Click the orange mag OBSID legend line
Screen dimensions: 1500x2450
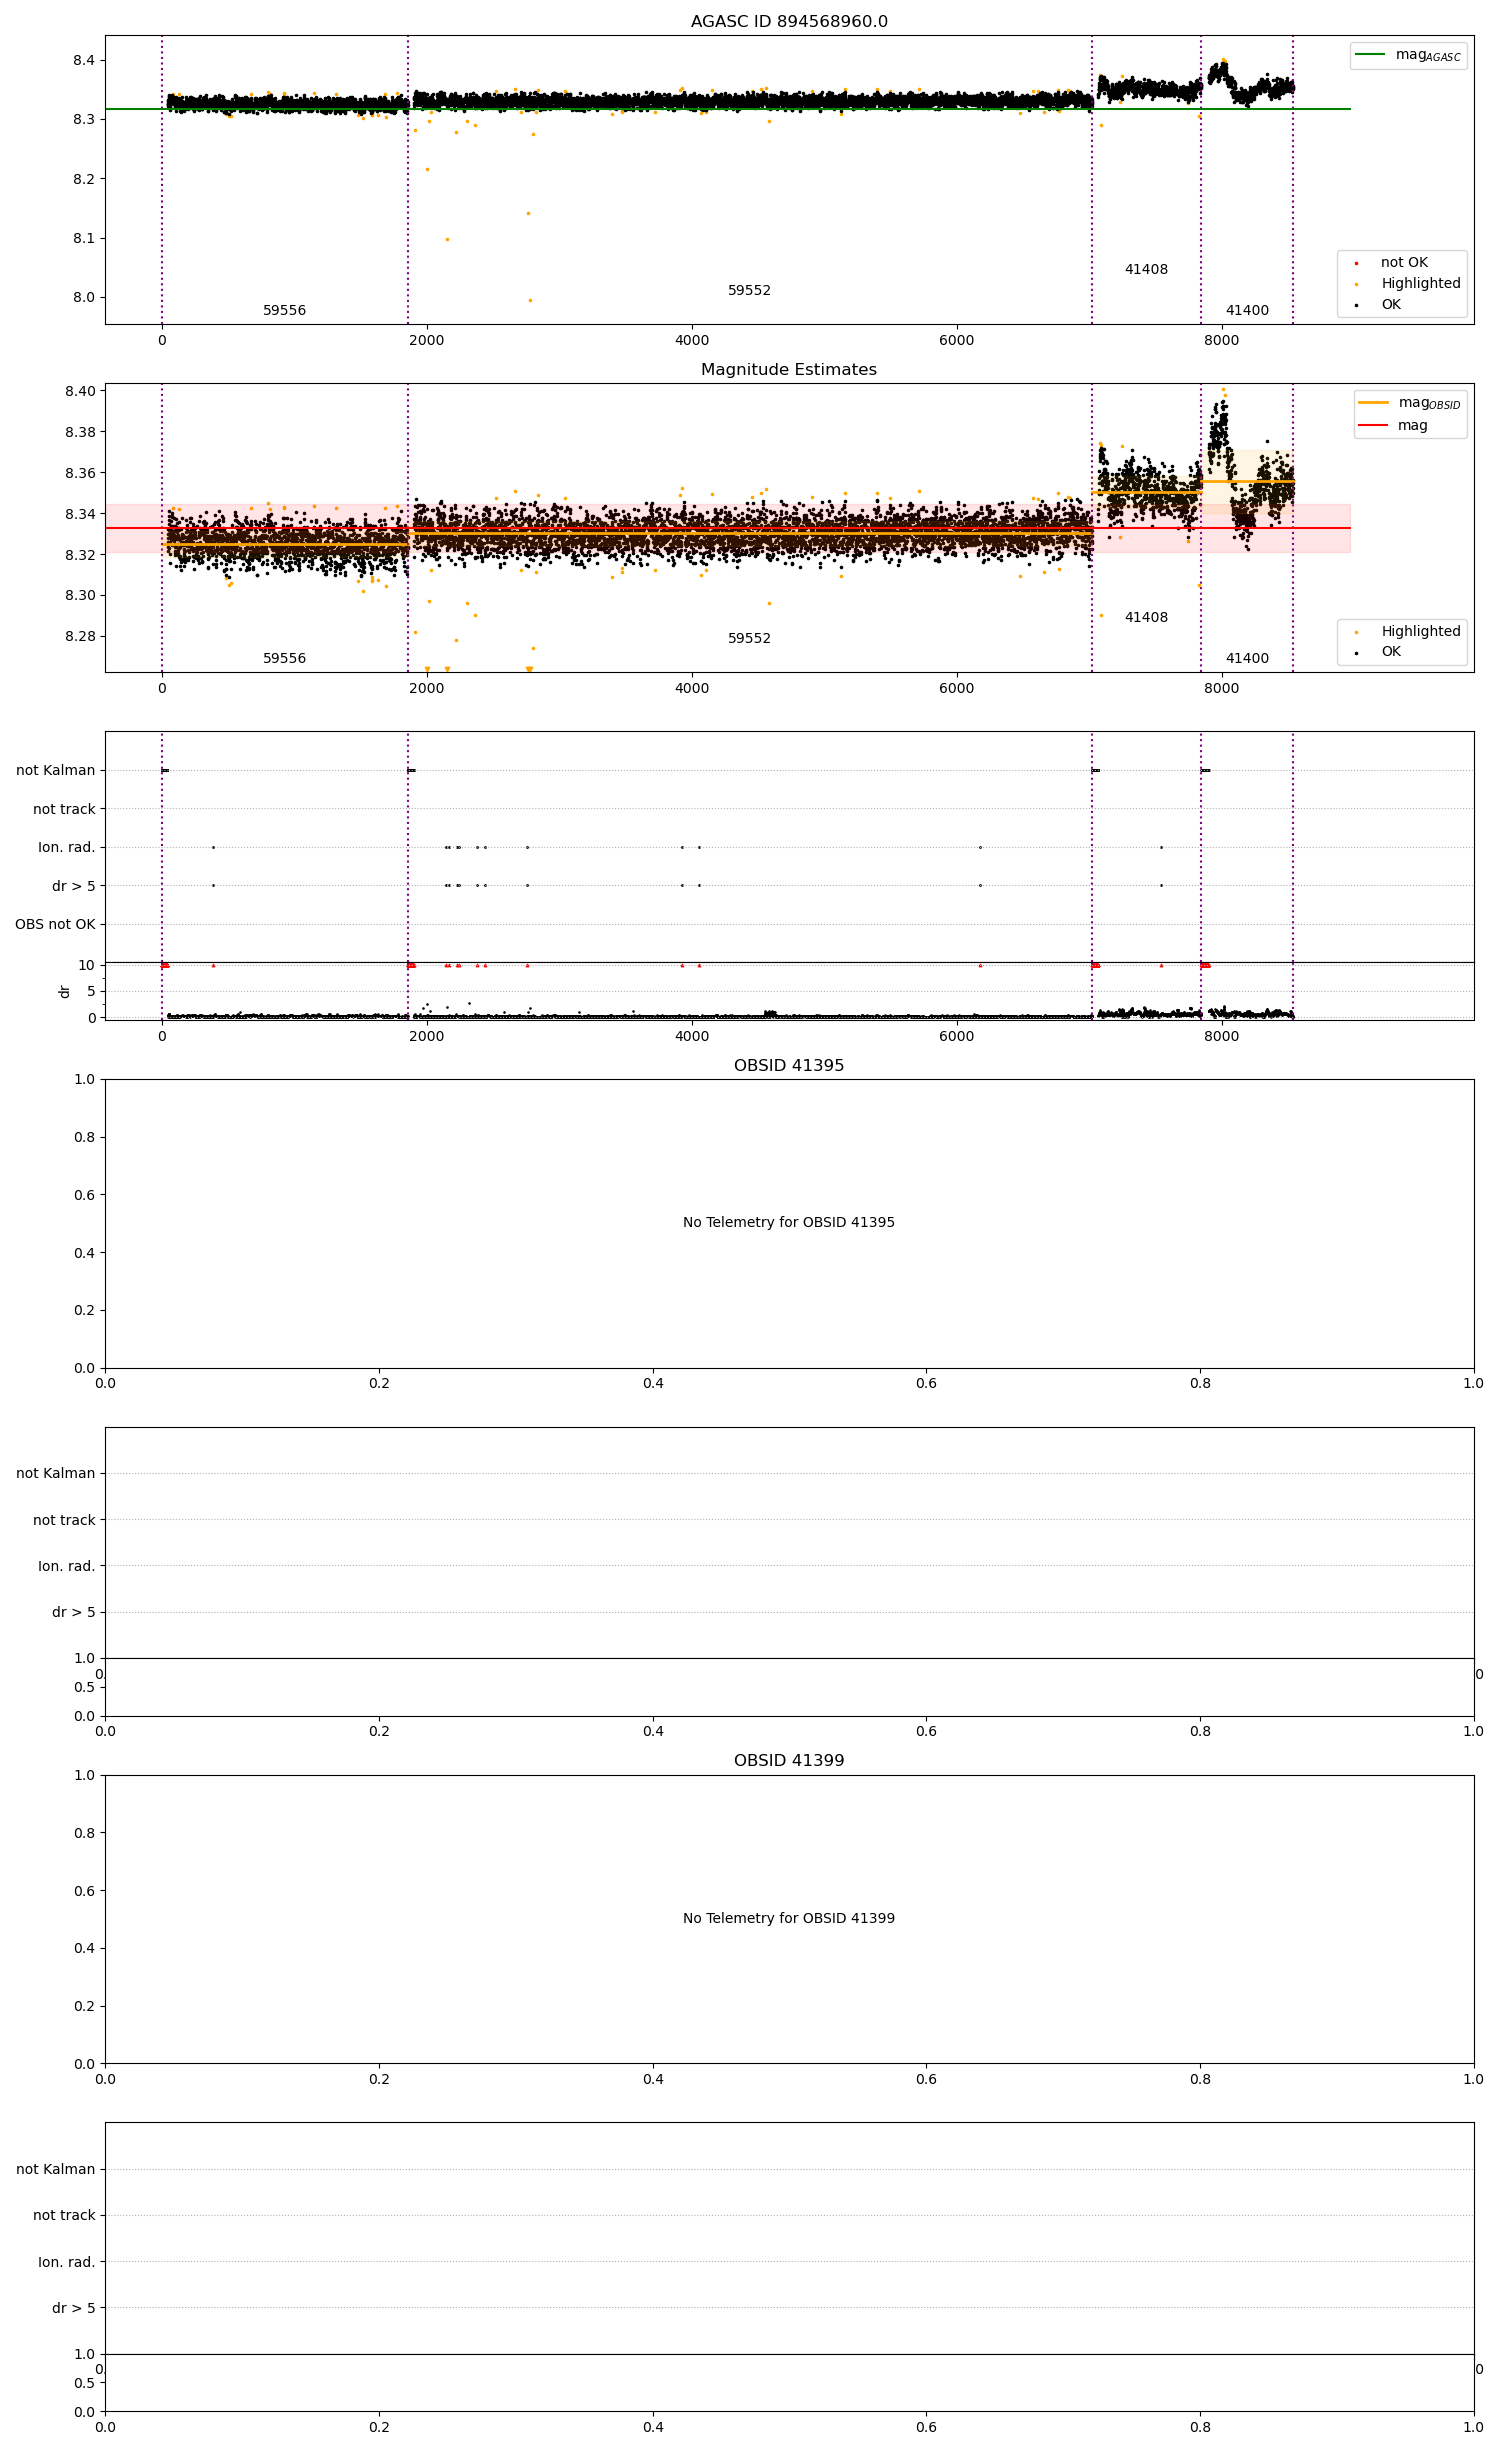coord(1374,403)
